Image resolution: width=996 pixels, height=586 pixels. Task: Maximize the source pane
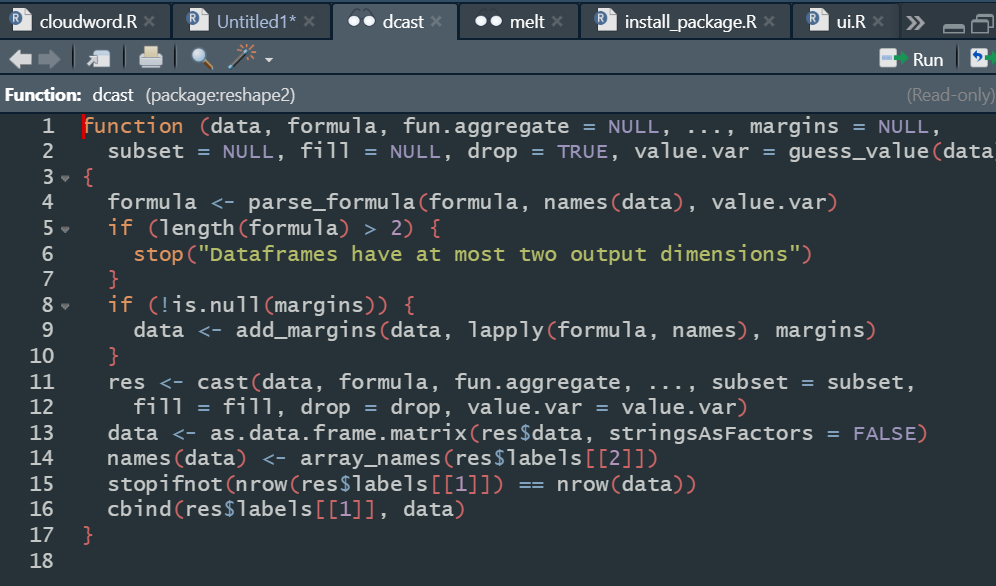(x=983, y=24)
